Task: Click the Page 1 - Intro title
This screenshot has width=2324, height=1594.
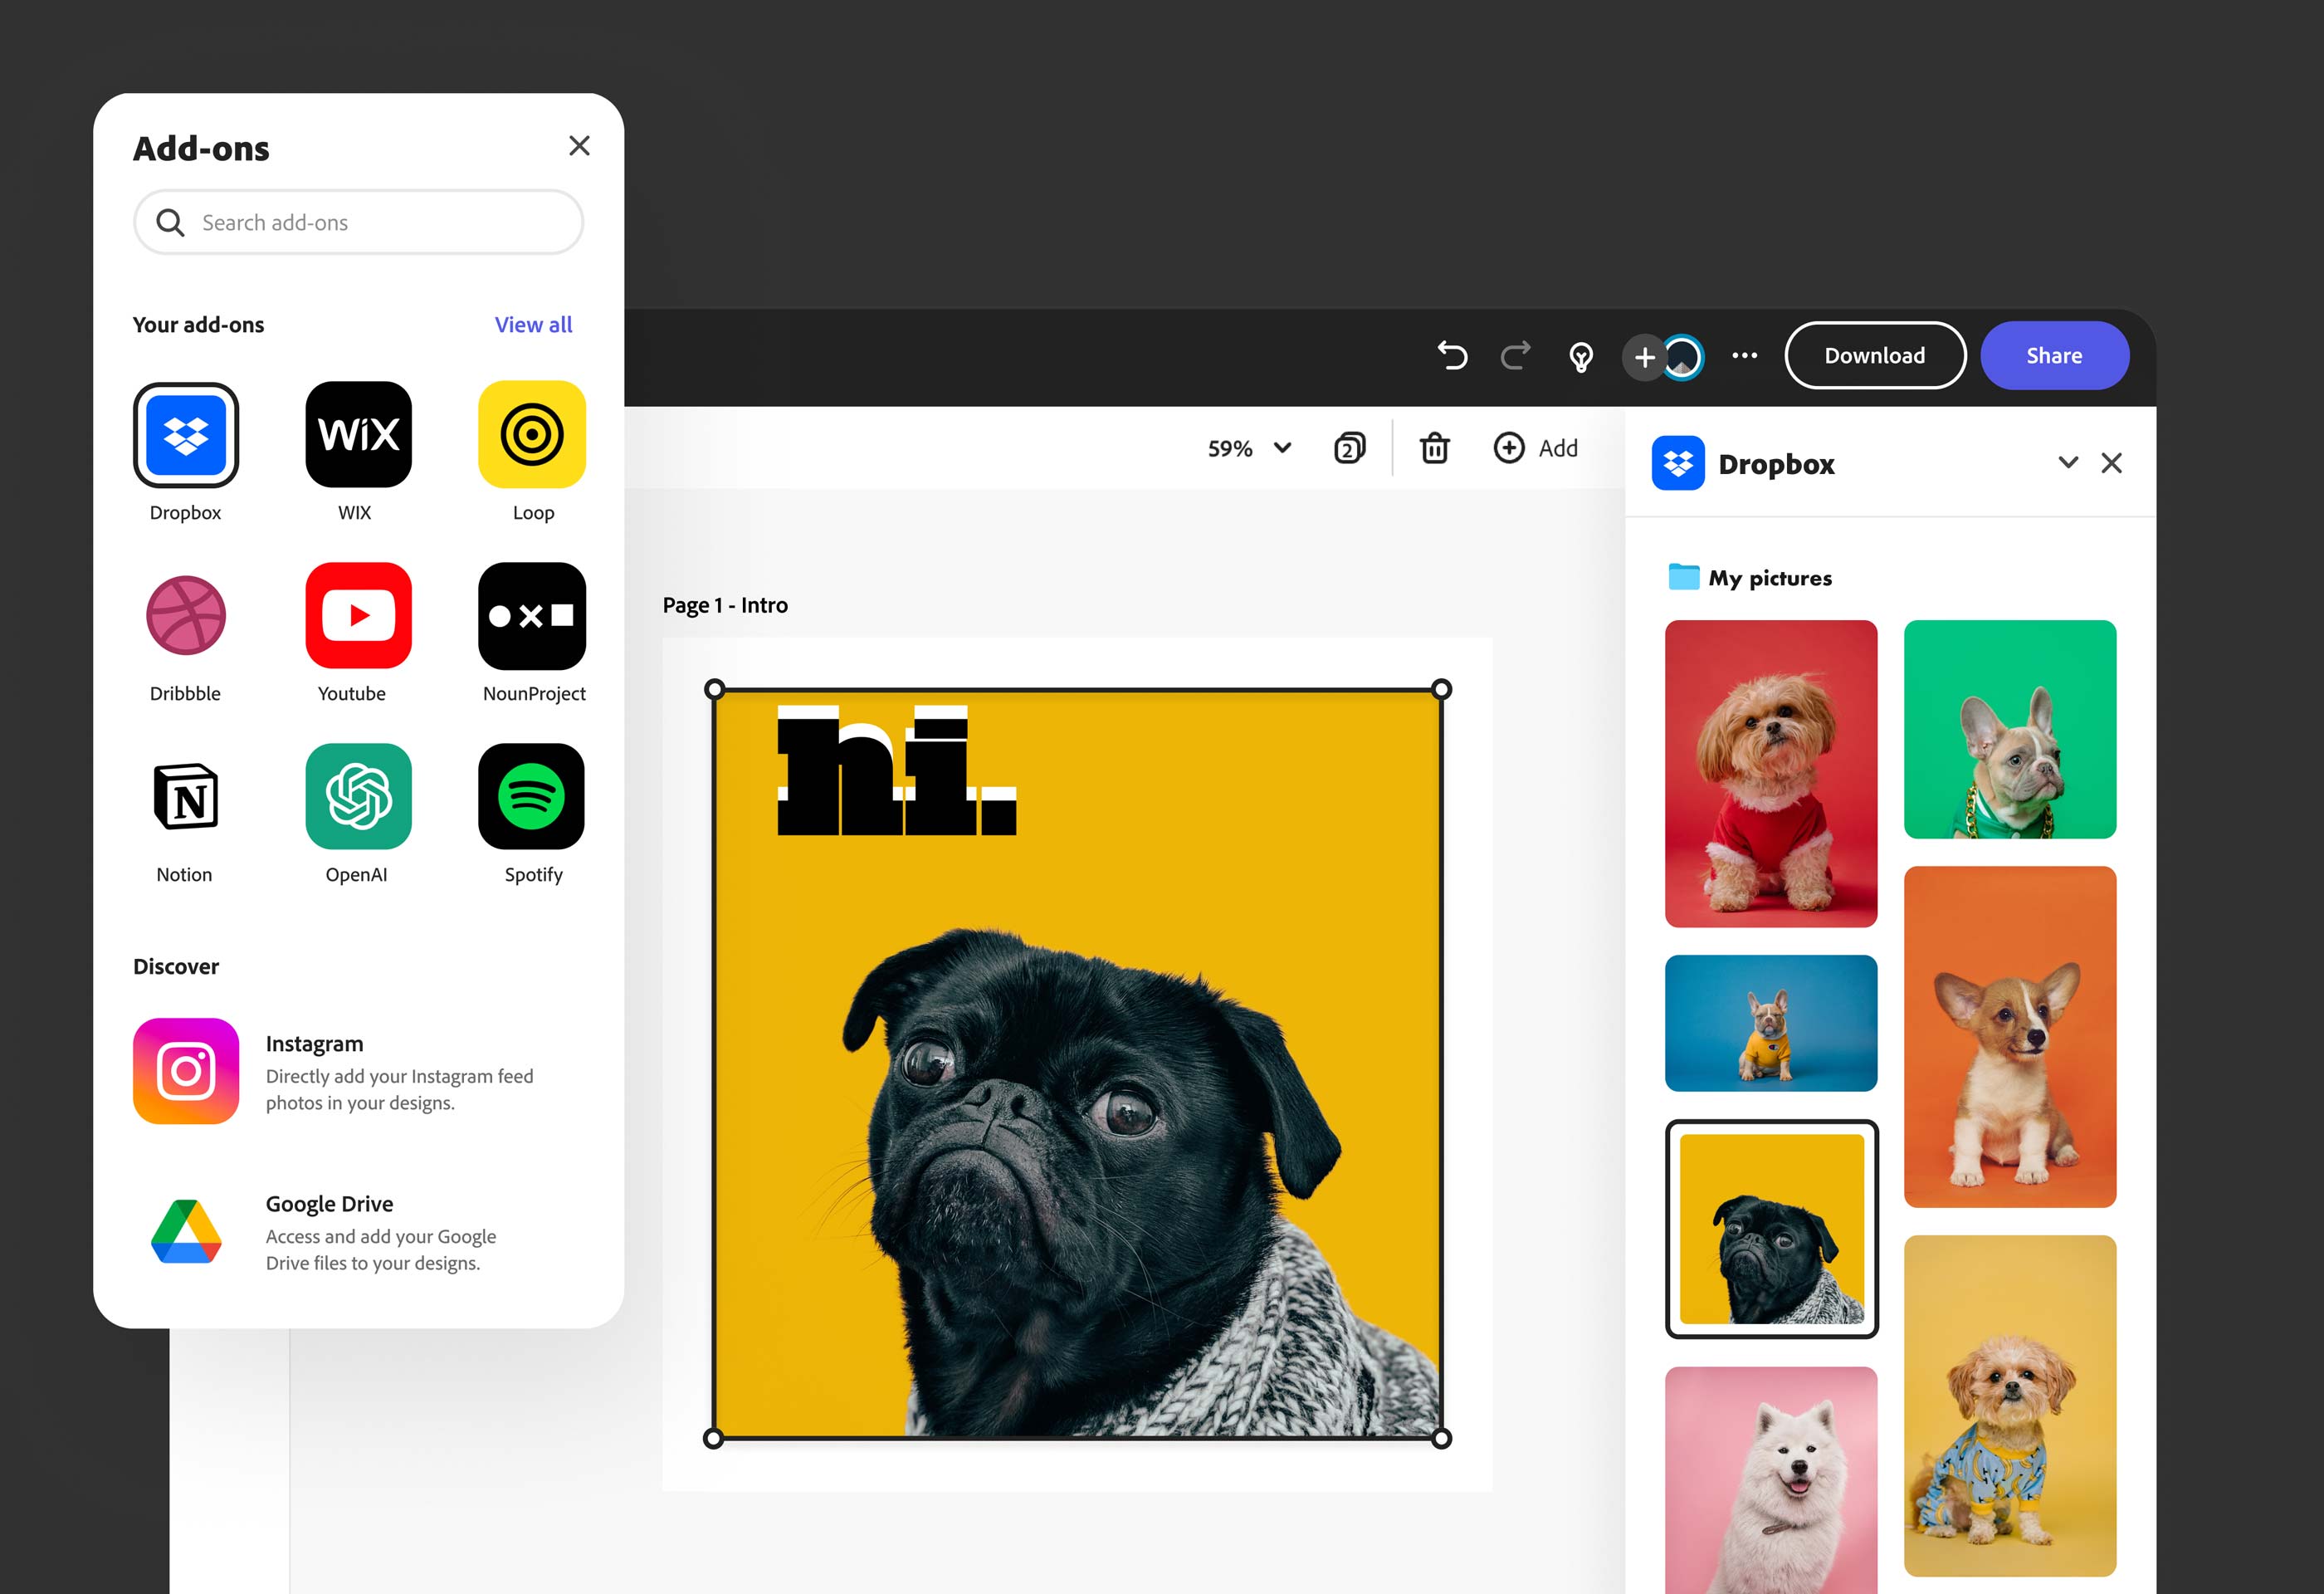Action: [x=725, y=605]
